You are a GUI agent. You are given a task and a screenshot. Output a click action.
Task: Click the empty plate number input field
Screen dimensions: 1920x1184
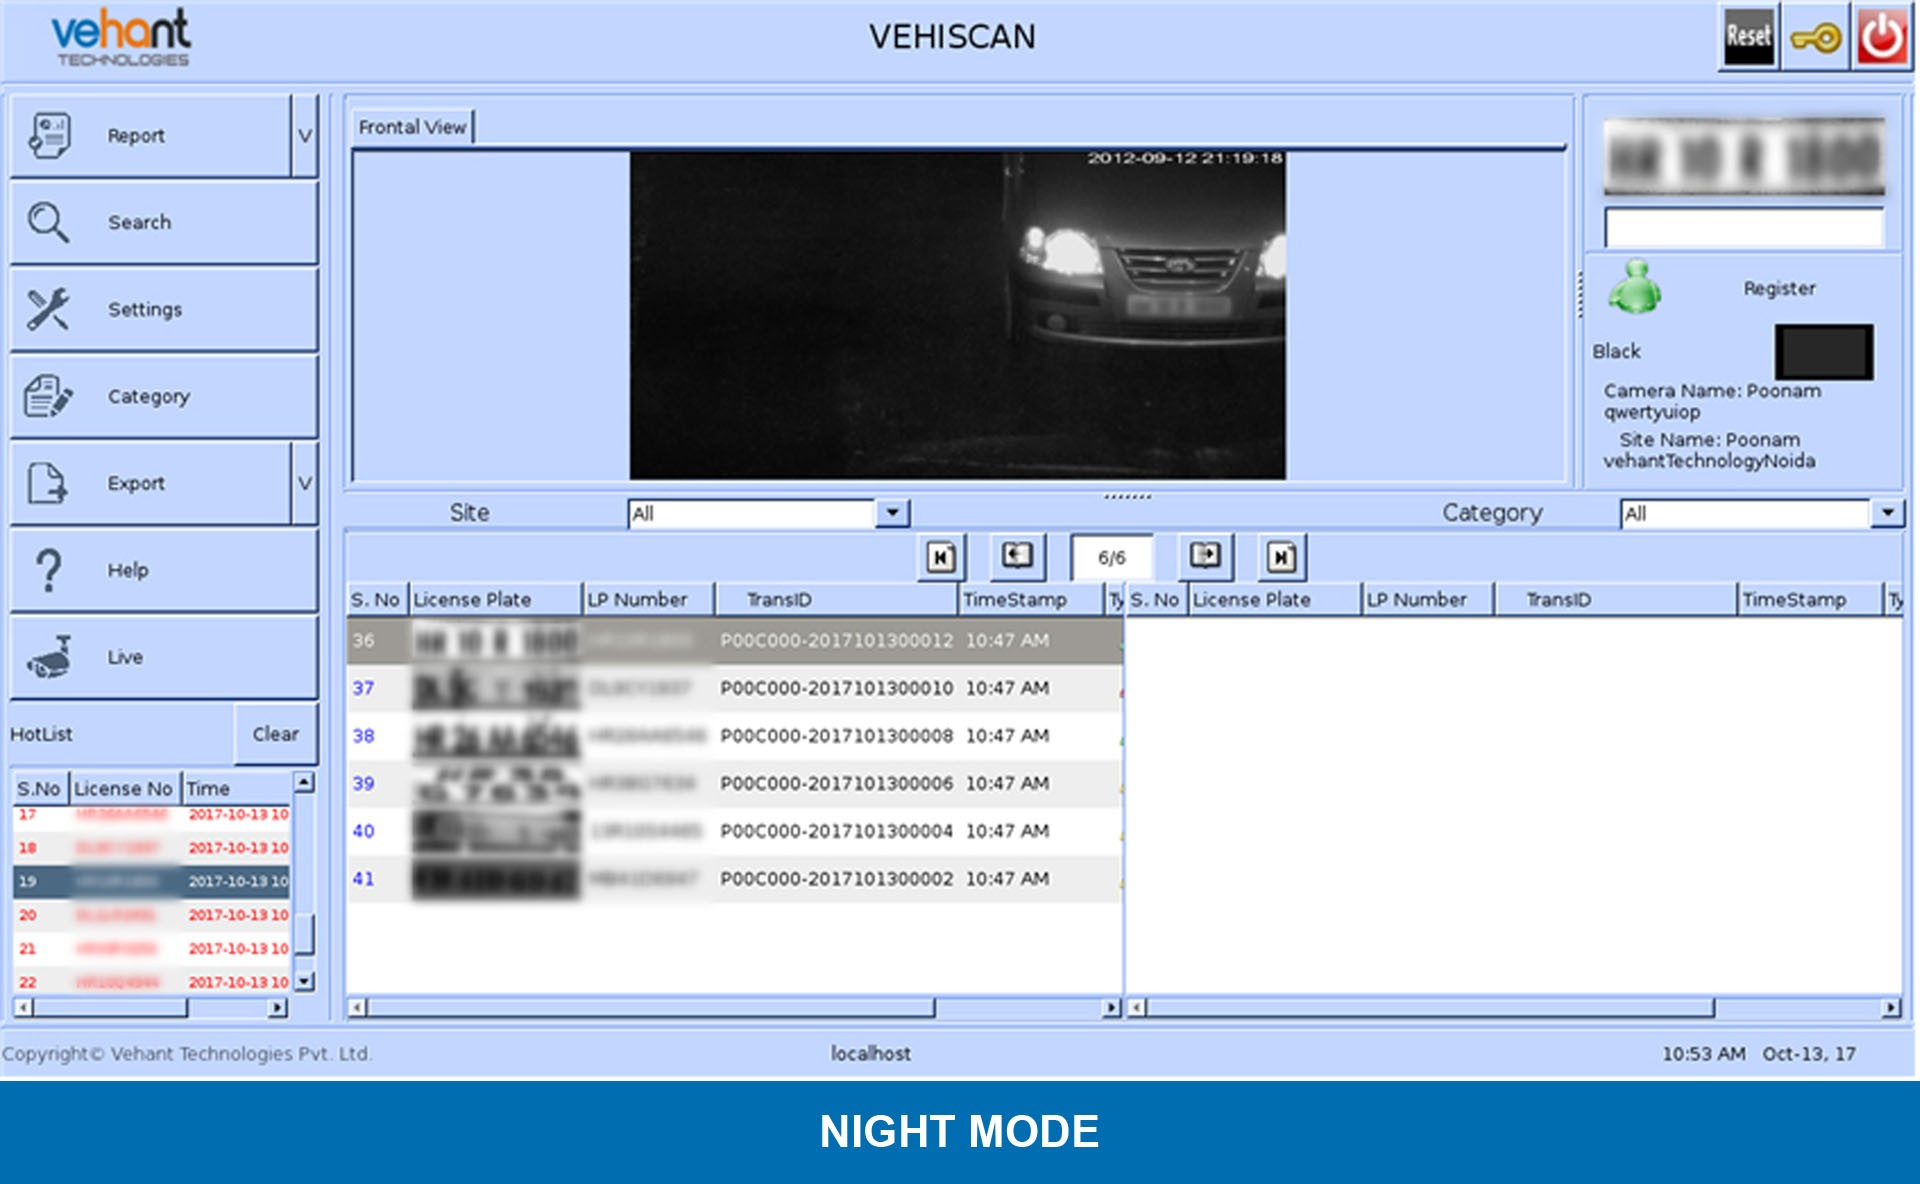point(1744,228)
